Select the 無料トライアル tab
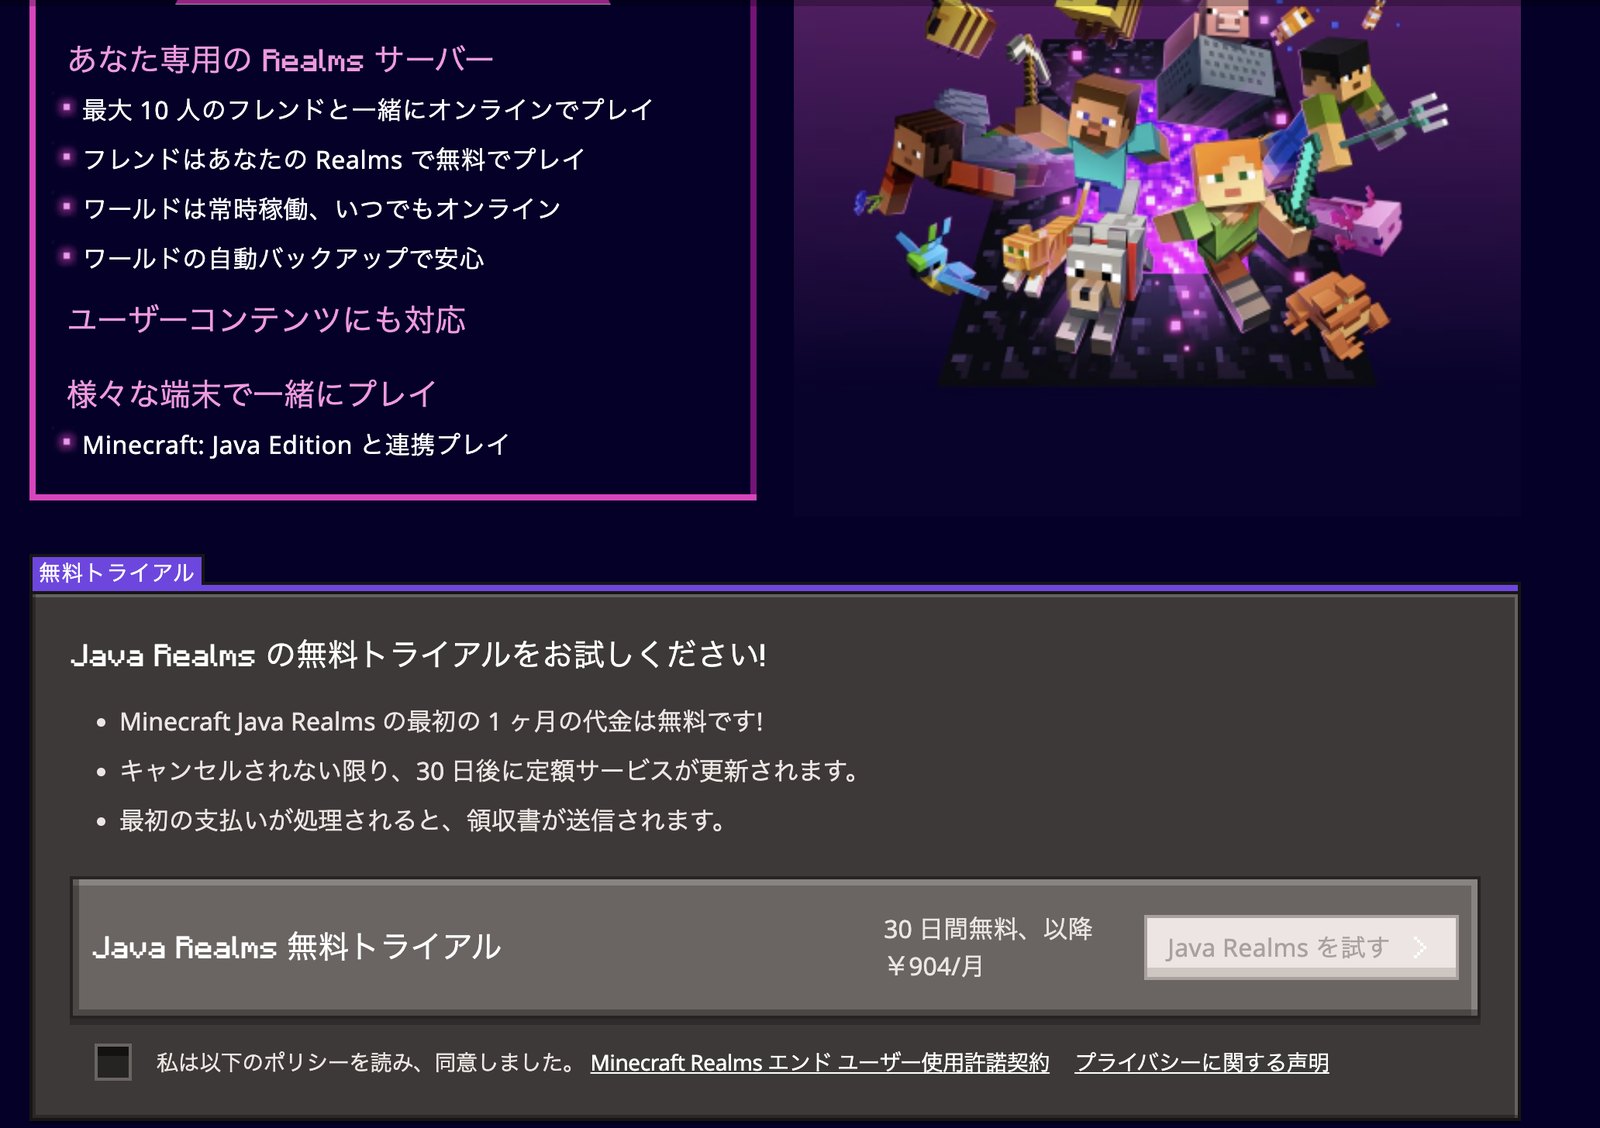Image resolution: width=1600 pixels, height=1128 pixels. (x=117, y=572)
